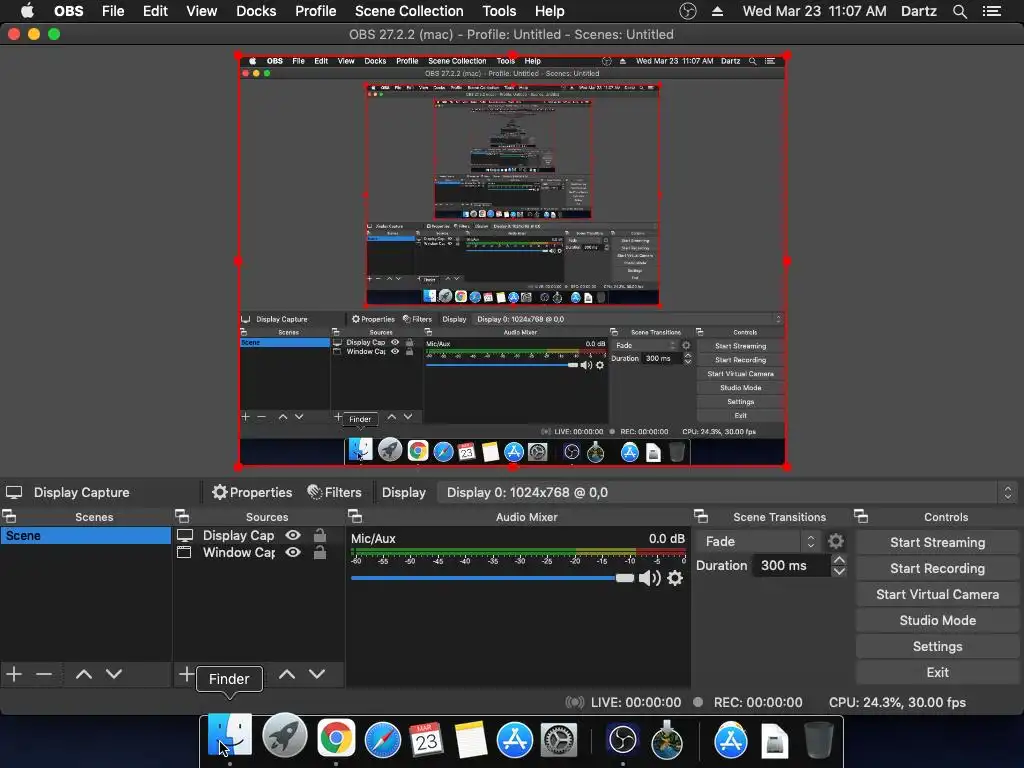Open Google Chrome in the dock
This screenshot has width=1024, height=768.
[x=336, y=739]
